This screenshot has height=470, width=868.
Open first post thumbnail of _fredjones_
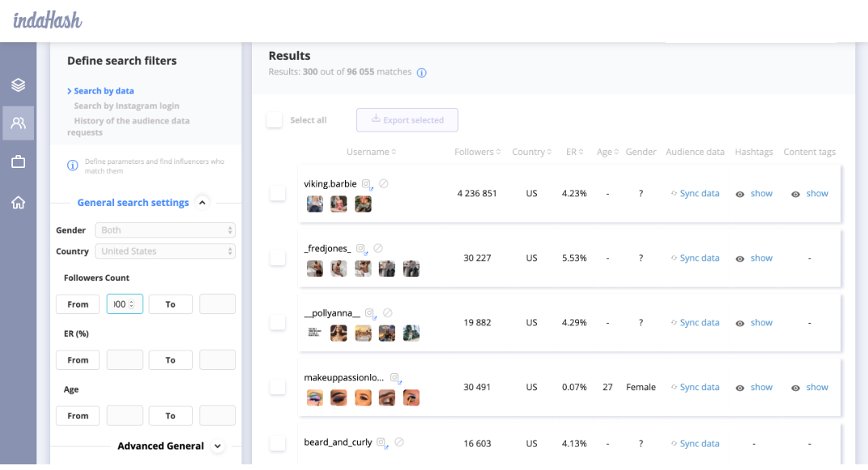(315, 268)
